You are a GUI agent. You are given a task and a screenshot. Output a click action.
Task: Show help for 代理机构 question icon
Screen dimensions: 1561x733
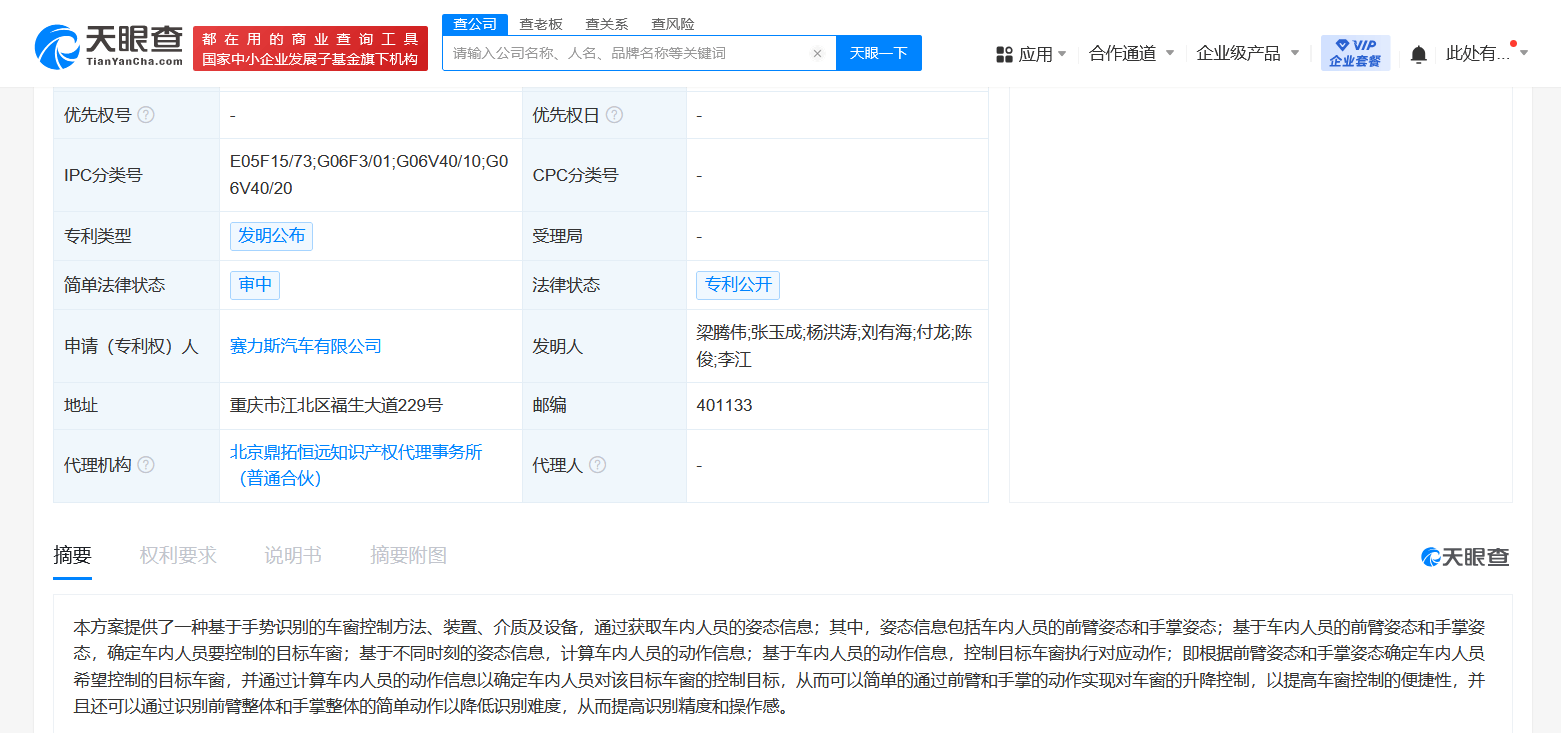tap(146, 465)
